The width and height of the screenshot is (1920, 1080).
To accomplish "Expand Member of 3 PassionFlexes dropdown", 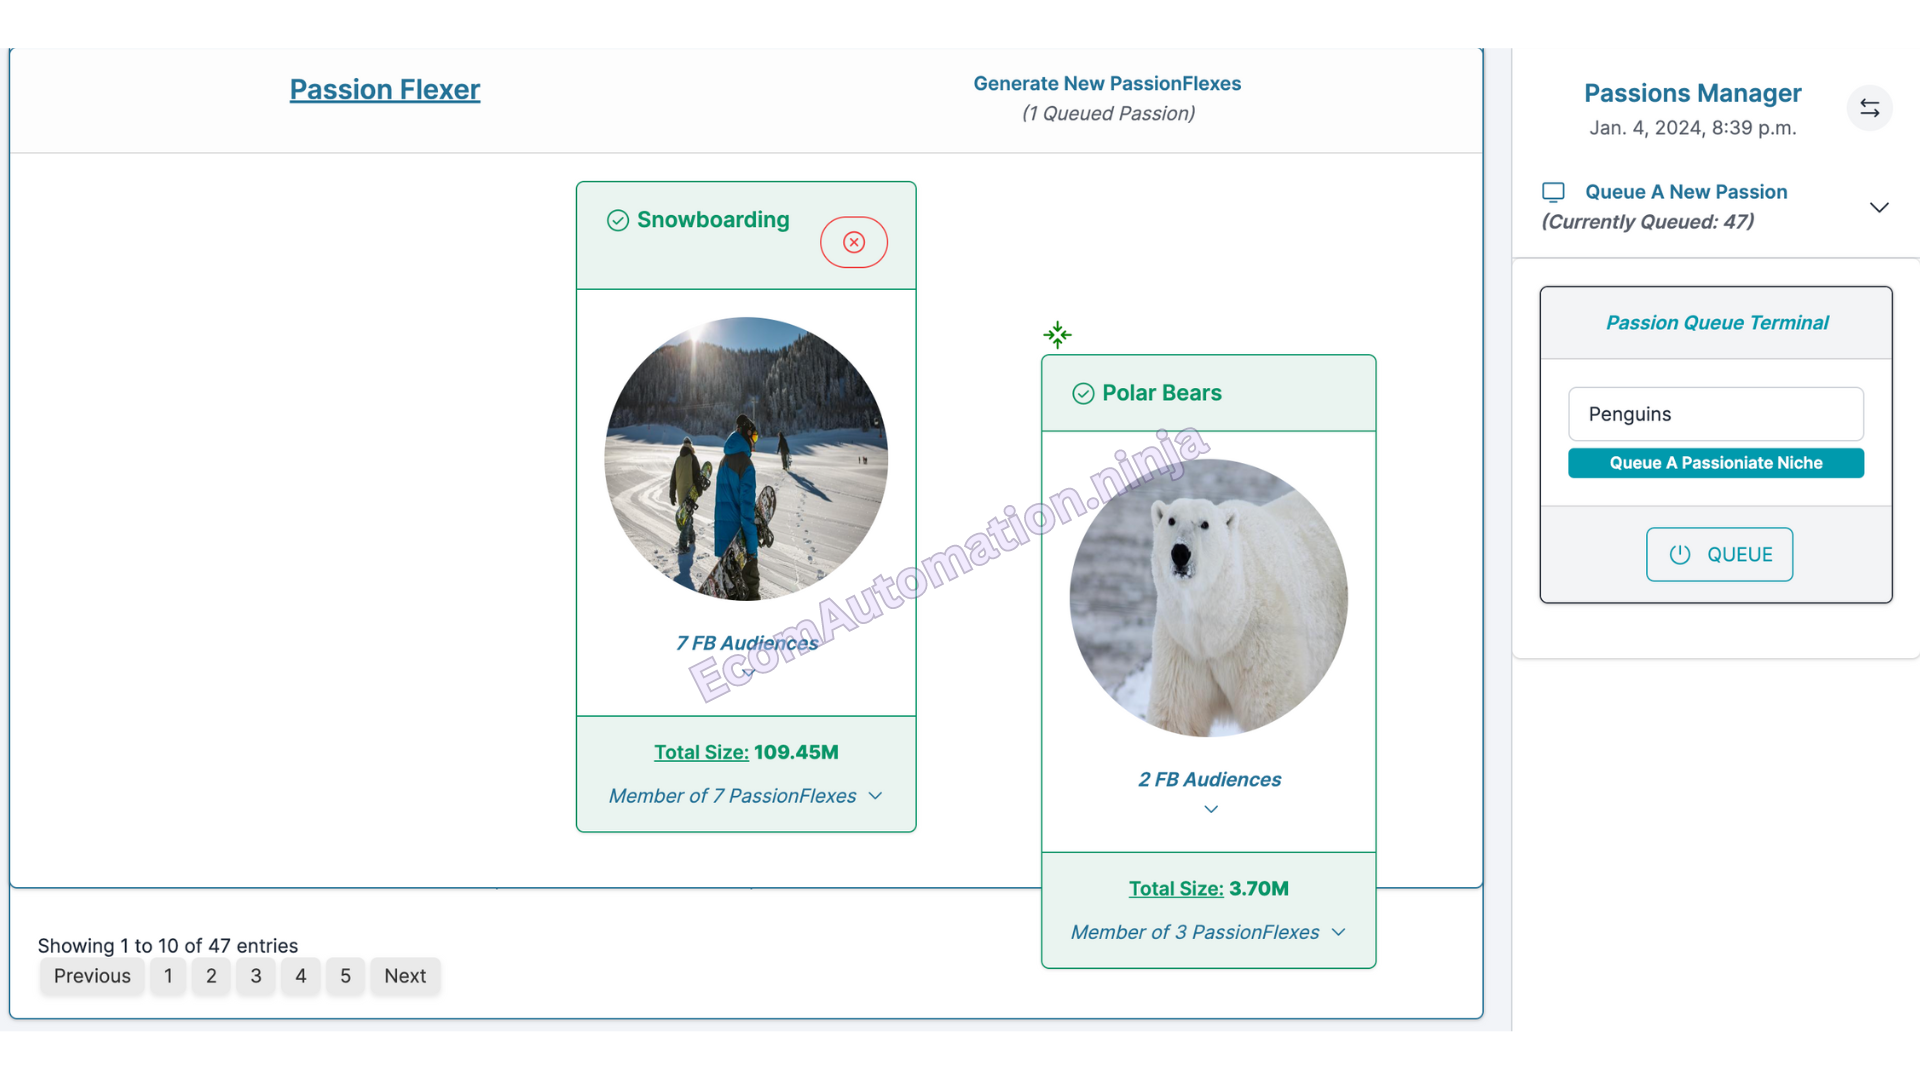I will click(1339, 932).
